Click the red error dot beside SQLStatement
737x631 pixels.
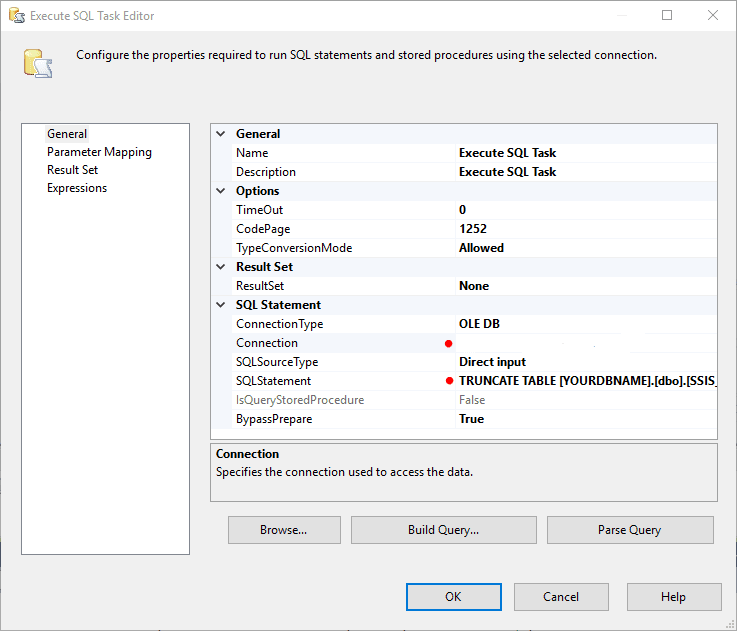pos(449,381)
